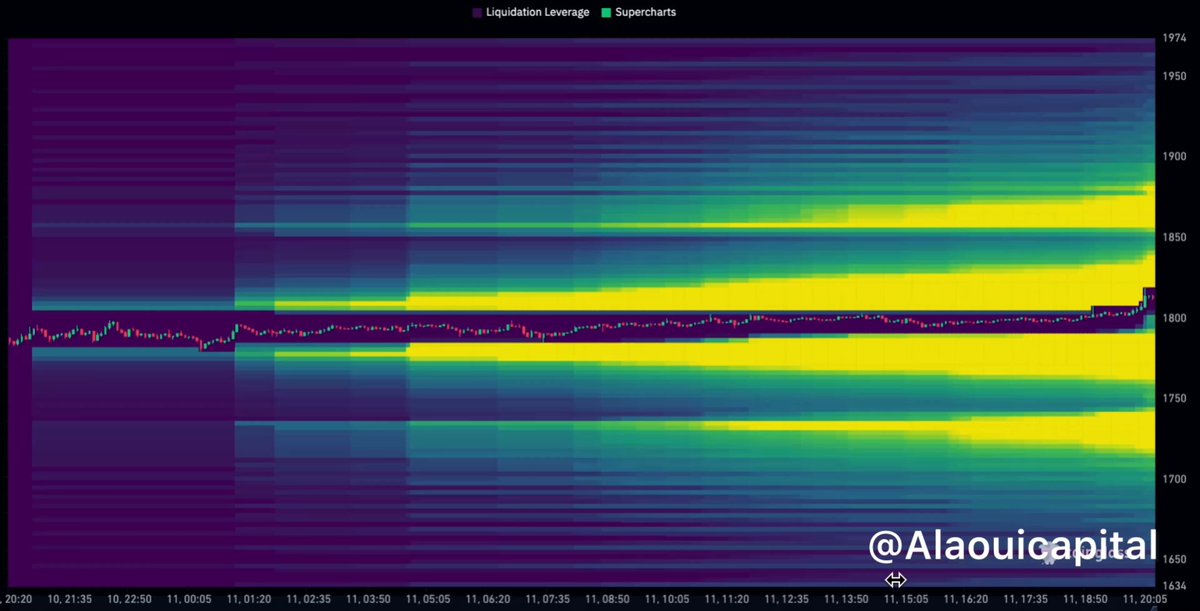Click the '11, 11:20' time label
This screenshot has width=1200, height=611.
pyautogui.click(x=727, y=599)
